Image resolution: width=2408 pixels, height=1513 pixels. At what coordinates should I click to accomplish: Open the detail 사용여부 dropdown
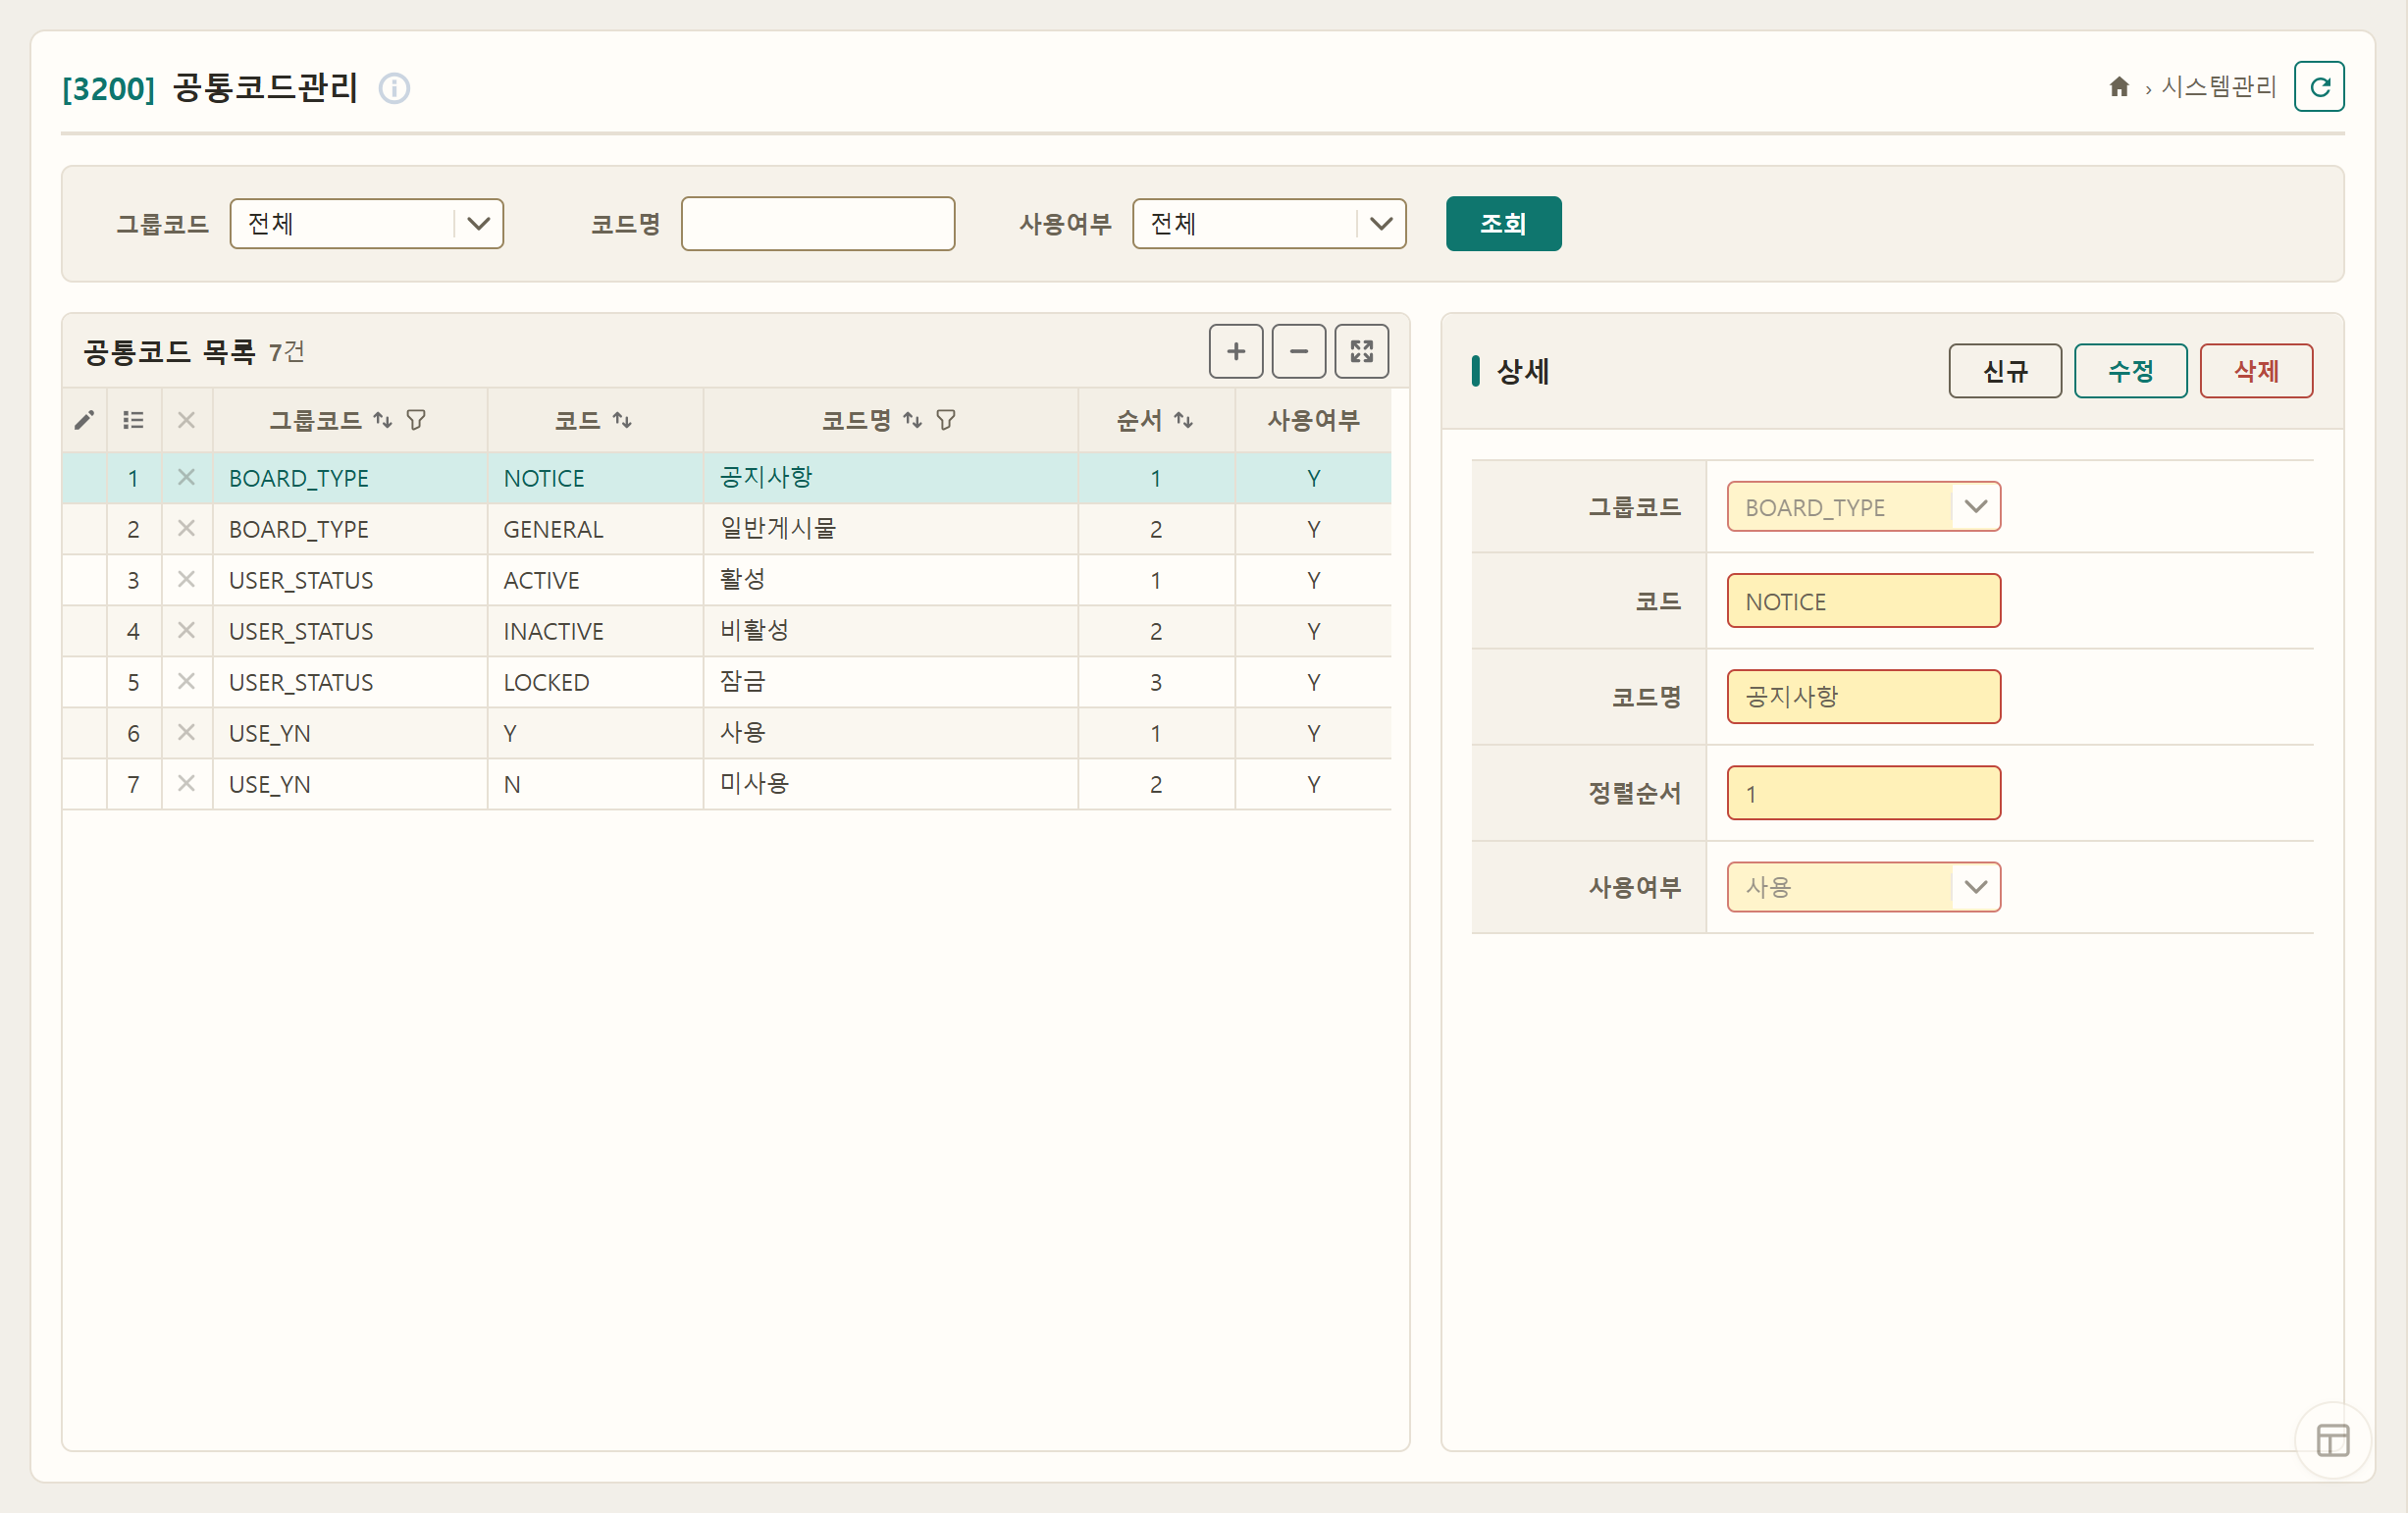pyautogui.click(x=1863, y=886)
